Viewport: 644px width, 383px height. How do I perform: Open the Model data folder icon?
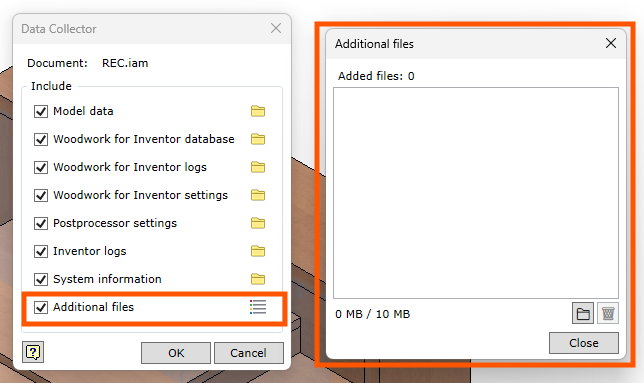[x=258, y=111]
